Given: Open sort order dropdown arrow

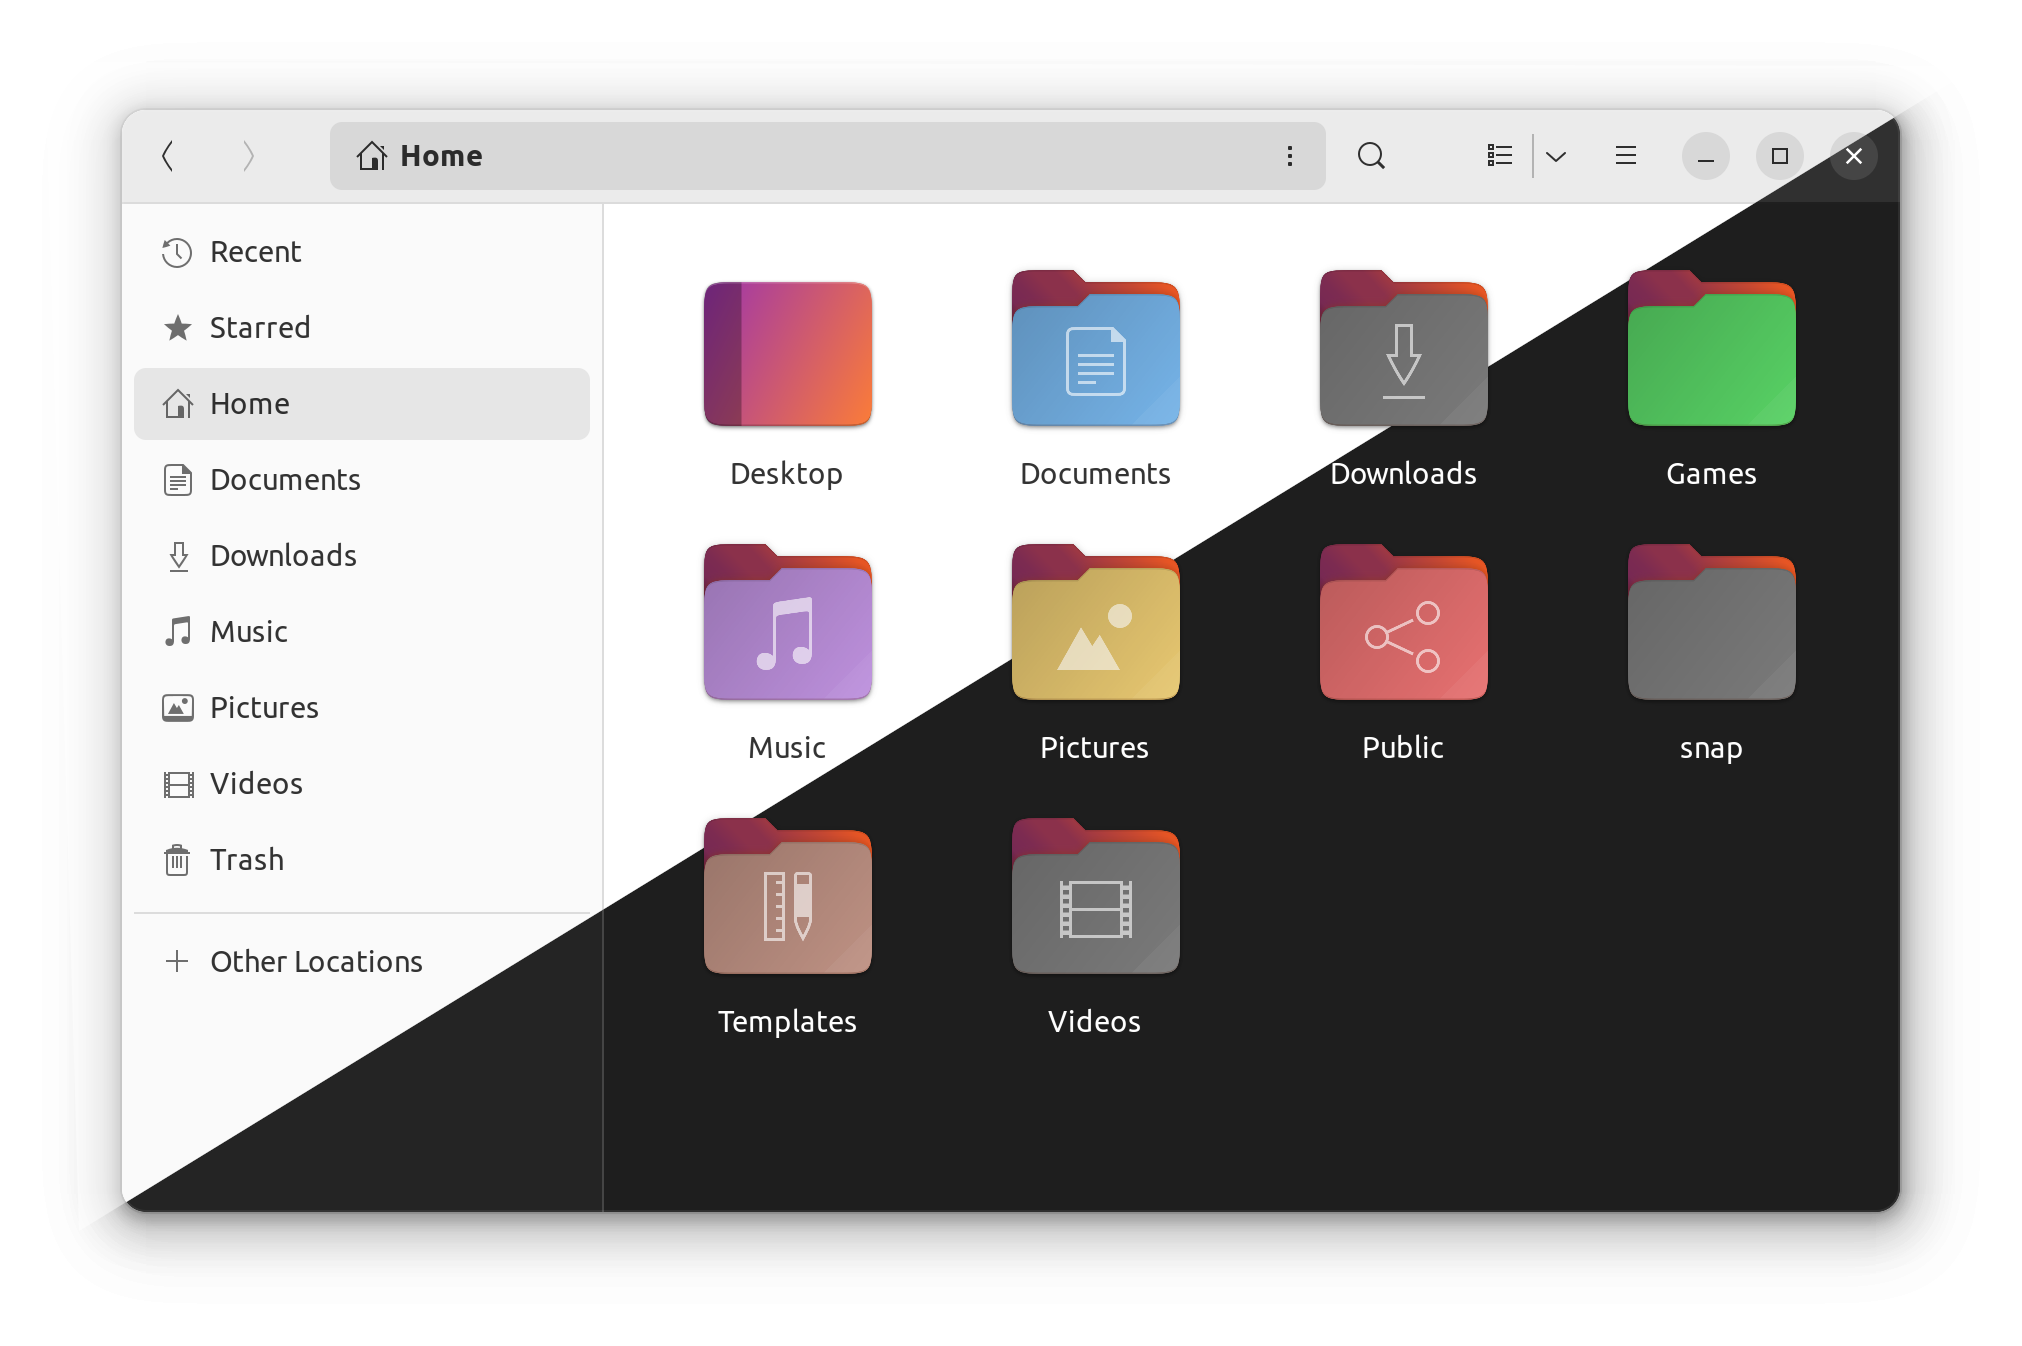Looking at the screenshot, I should point(1558,156).
